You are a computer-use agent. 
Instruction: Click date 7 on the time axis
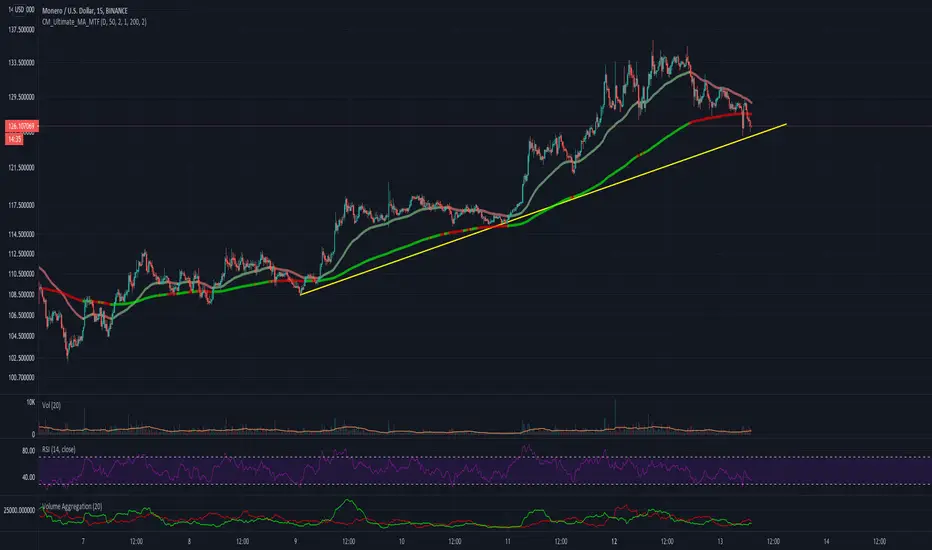[83, 542]
